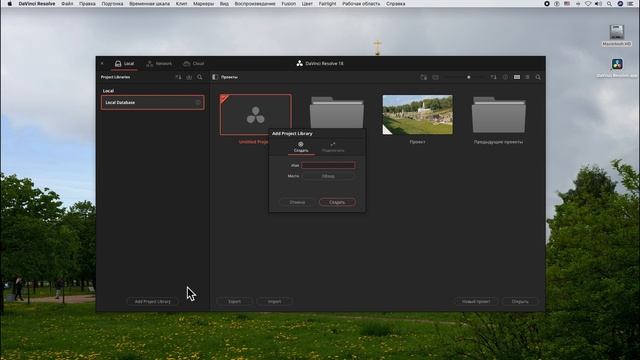Click the Export button
640x360 pixels.
pos(234,302)
